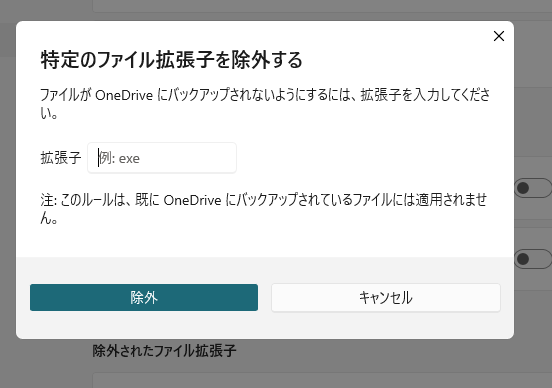Click the backup description paragraph text
Viewport: 552px width, 388px height.
coord(265,104)
